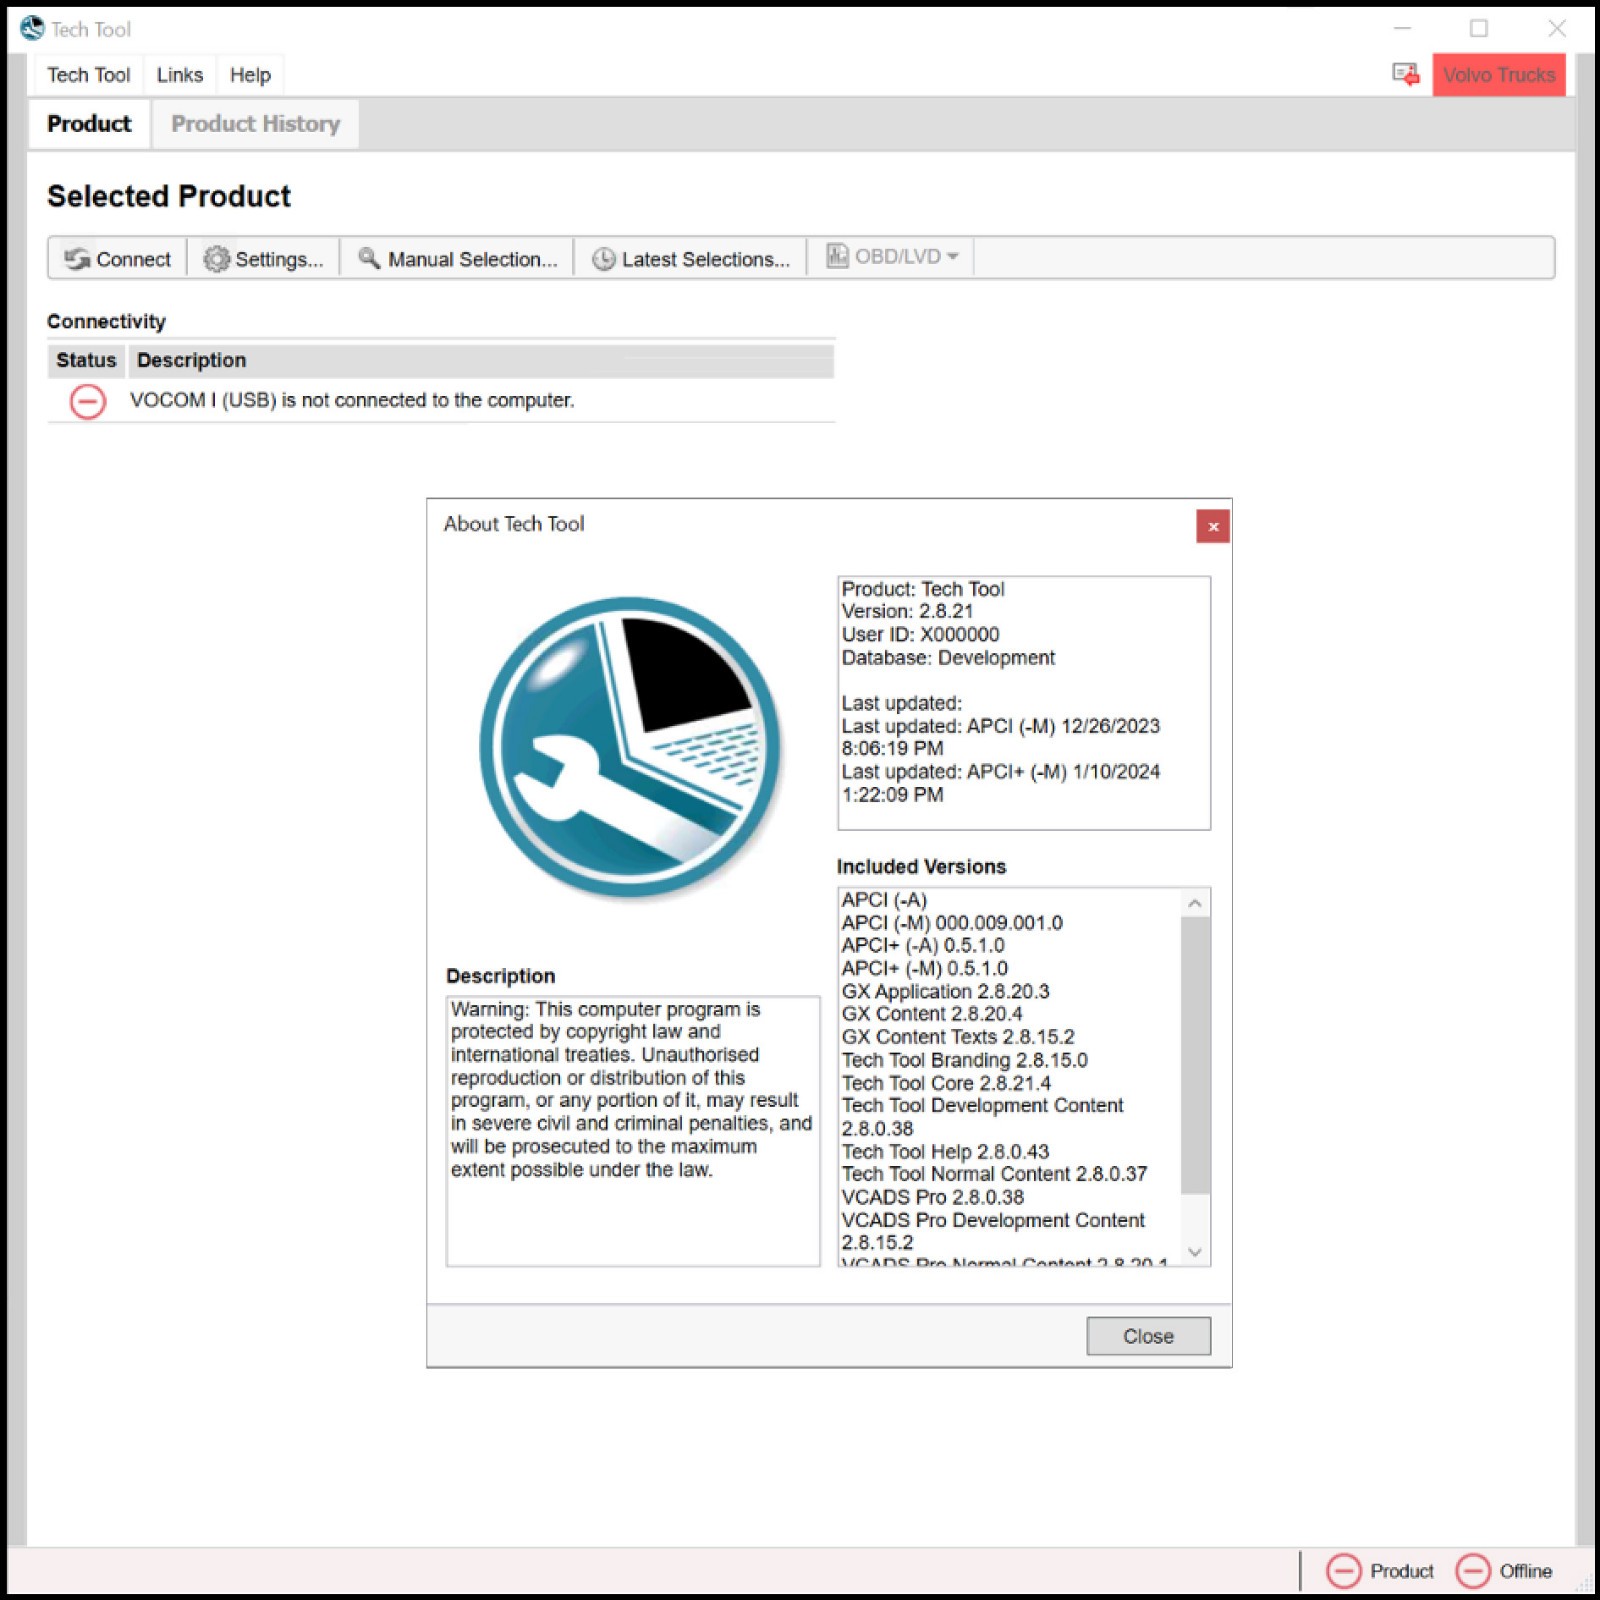Select 'Tech Tool Core 2.8.21.4' entry
Screen dimensions: 1600x1600
pyautogui.click(x=946, y=1083)
